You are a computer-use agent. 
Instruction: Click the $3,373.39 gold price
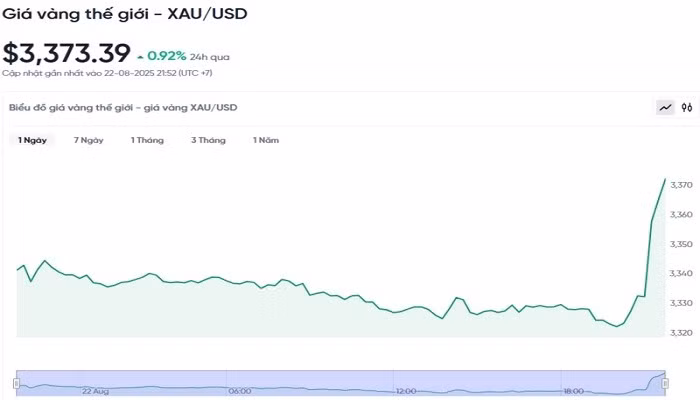tap(66, 52)
